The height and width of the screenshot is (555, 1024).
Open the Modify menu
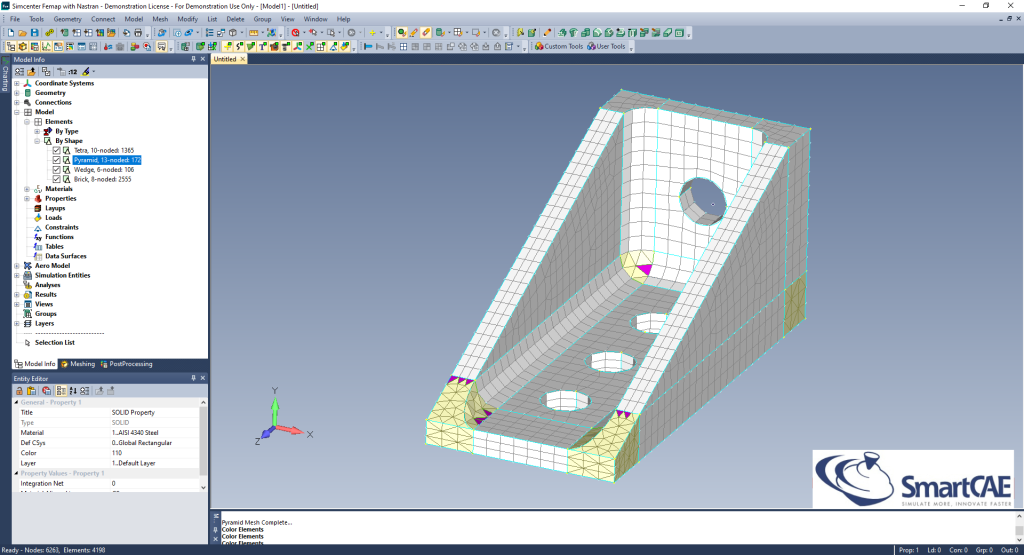coord(187,19)
